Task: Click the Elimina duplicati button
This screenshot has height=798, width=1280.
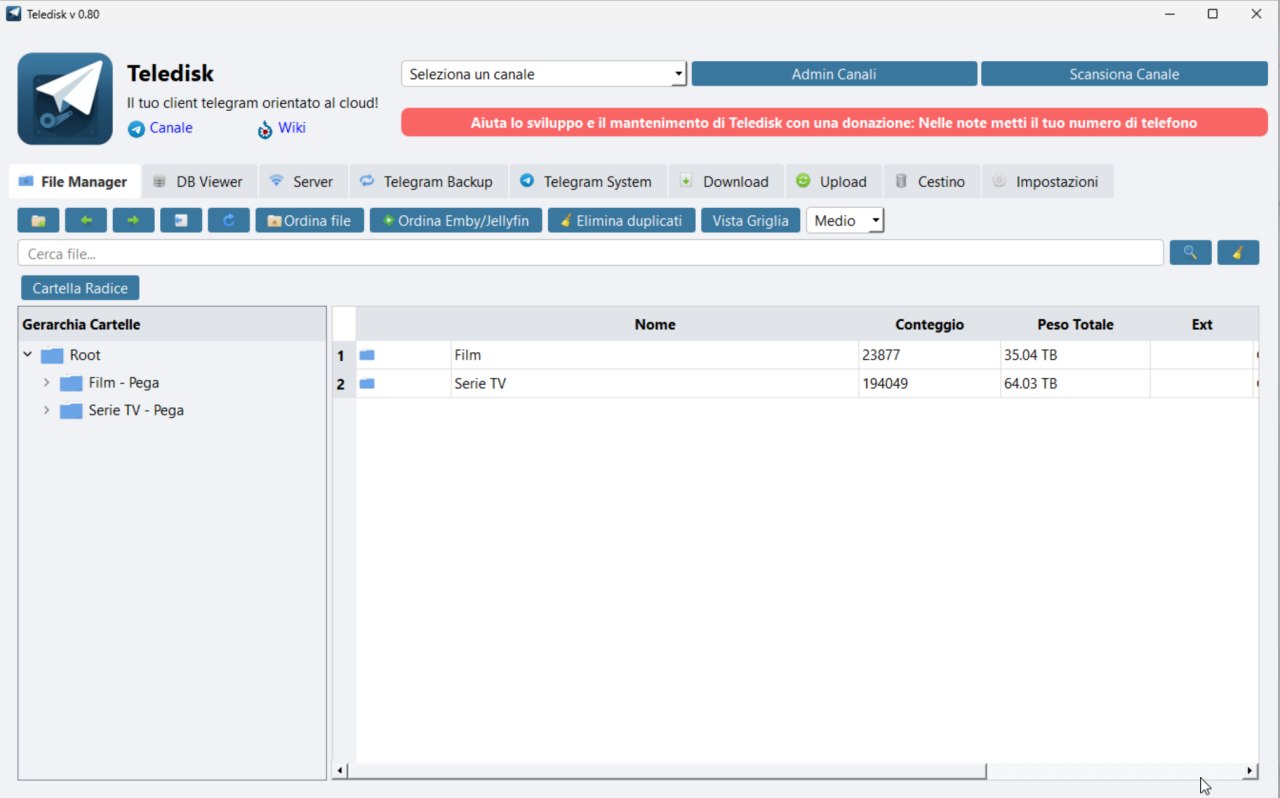Action: (x=621, y=220)
